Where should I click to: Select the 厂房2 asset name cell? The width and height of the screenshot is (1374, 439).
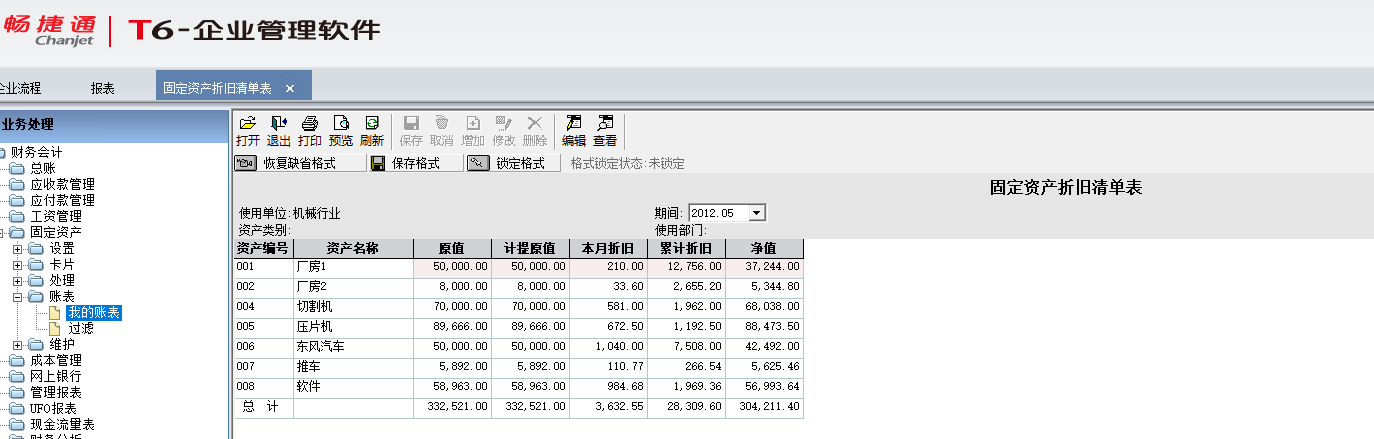[353, 287]
